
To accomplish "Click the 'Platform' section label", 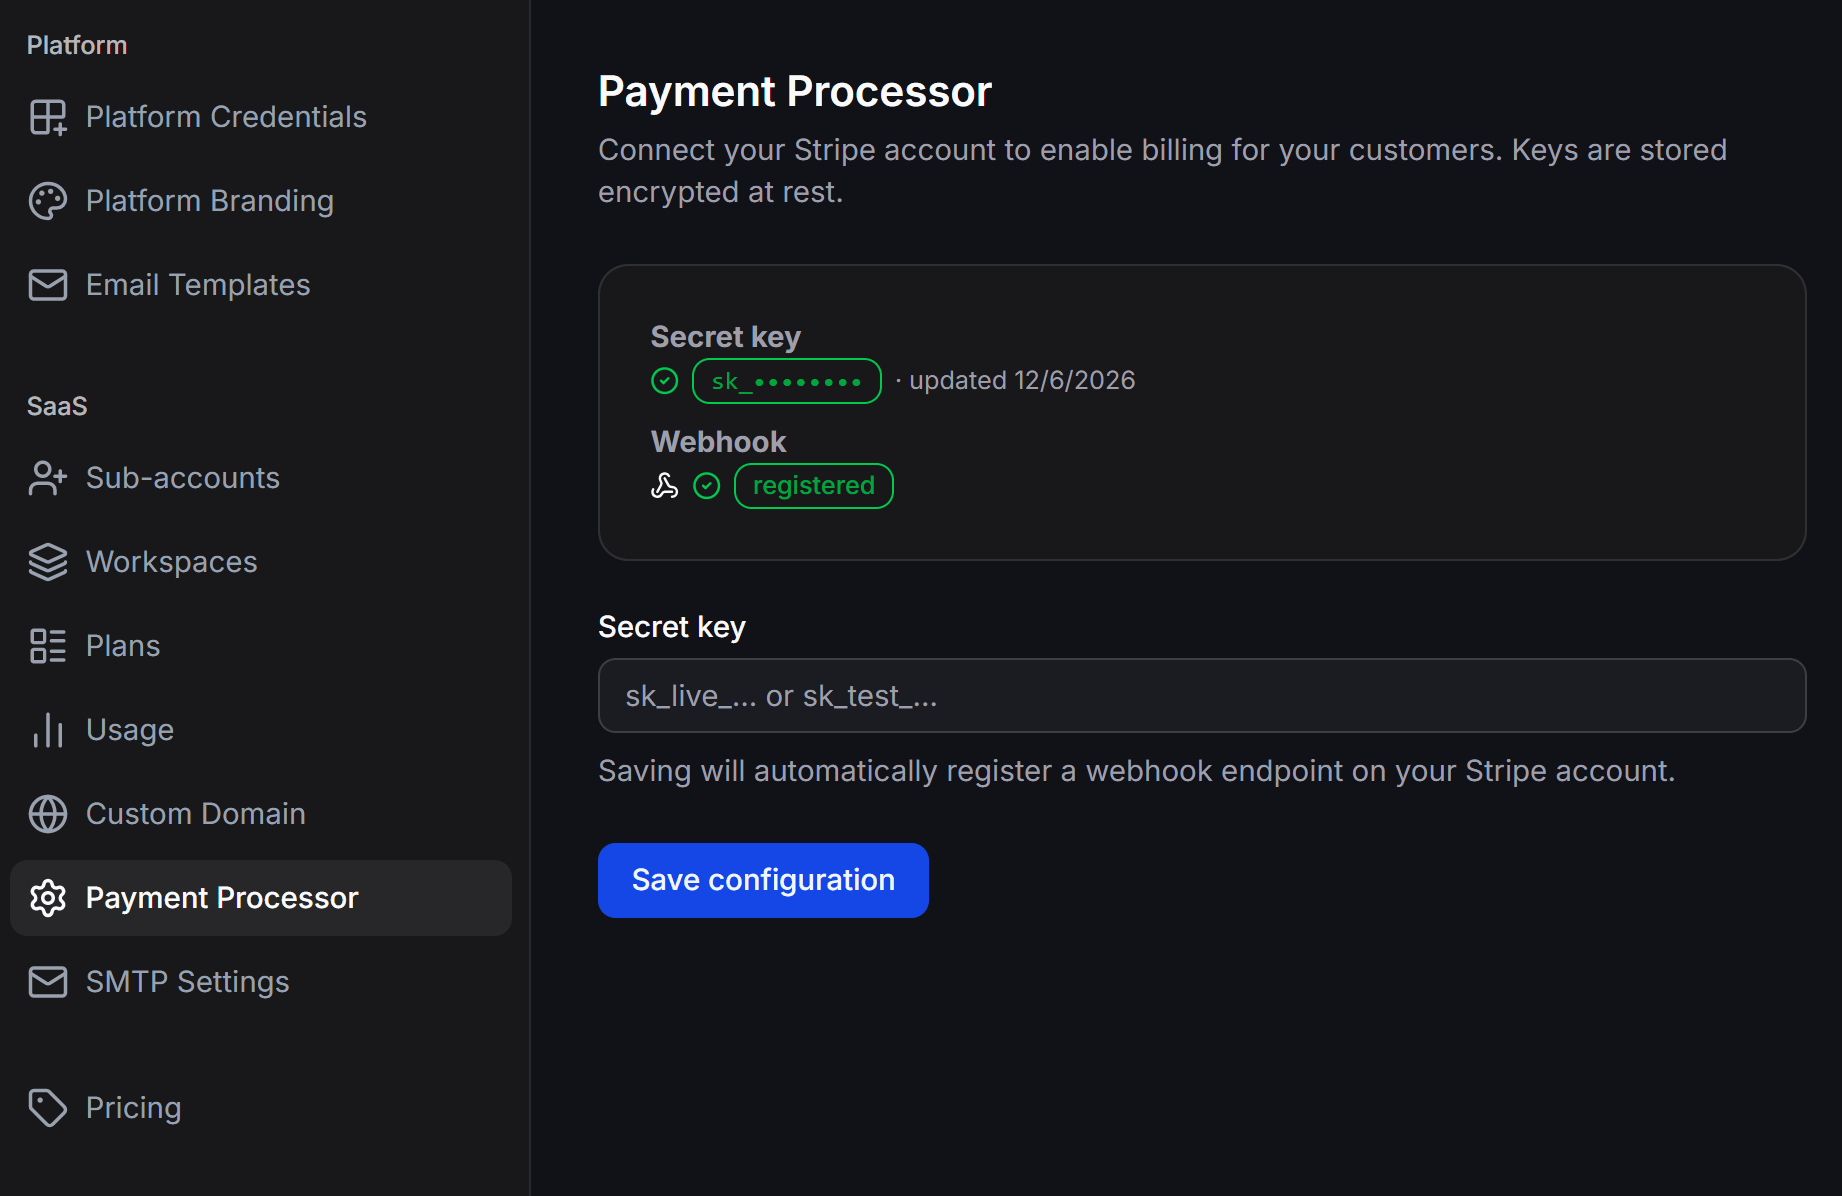I will 77,45.
